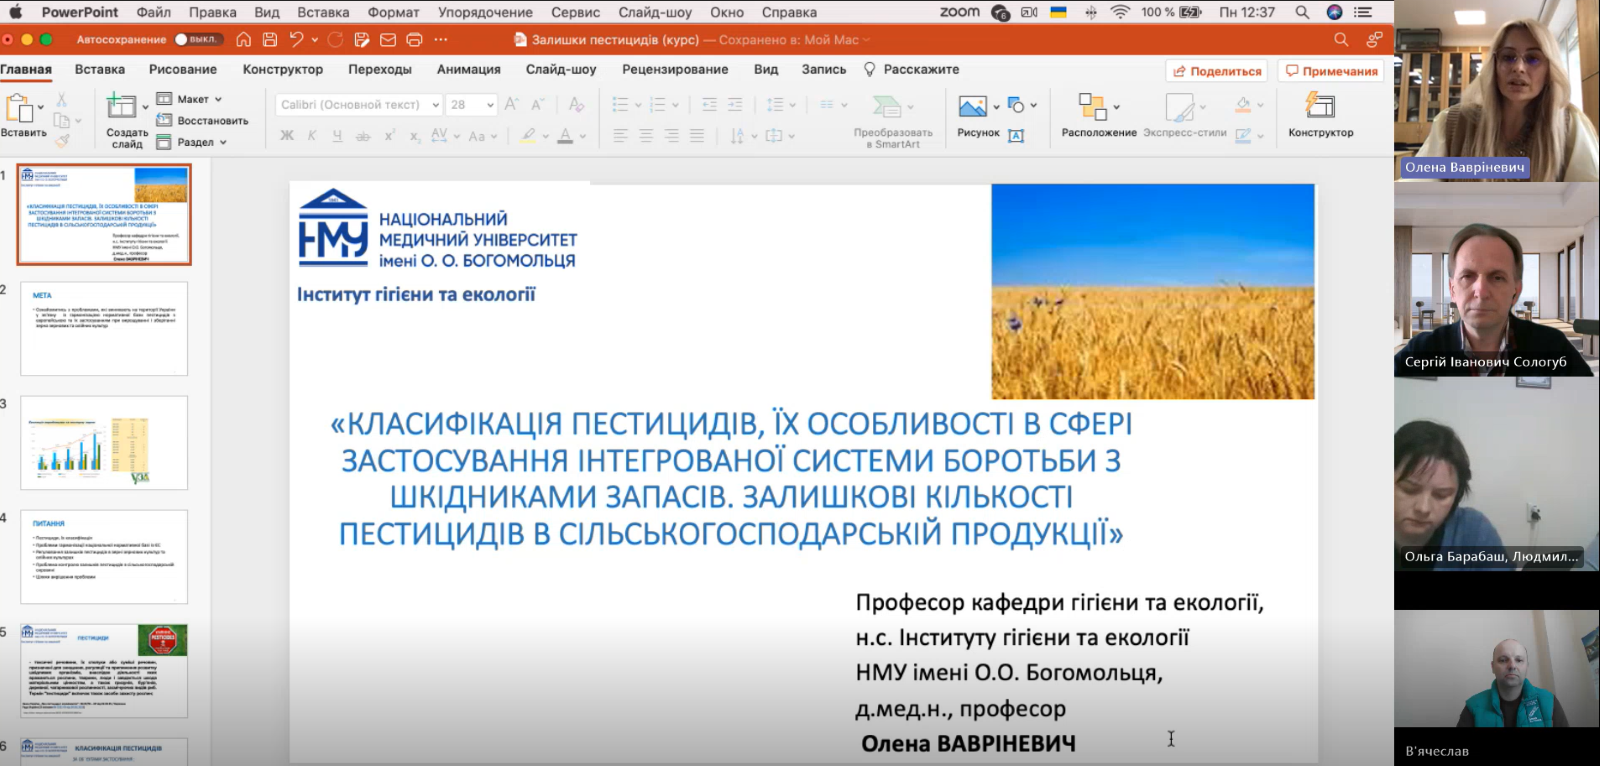The image size is (1600, 766).
Task: Open the Вставка ribbon tab
Action: (x=99, y=69)
